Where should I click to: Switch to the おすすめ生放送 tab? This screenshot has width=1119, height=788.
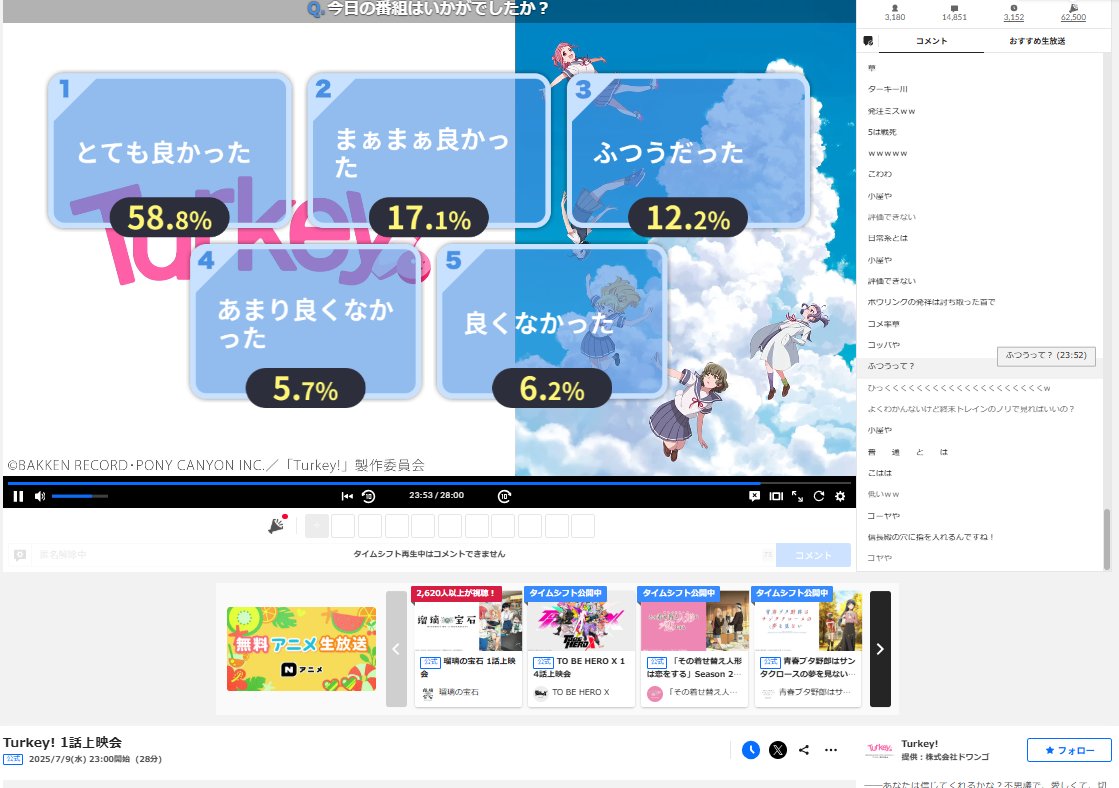[x=1037, y=41]
